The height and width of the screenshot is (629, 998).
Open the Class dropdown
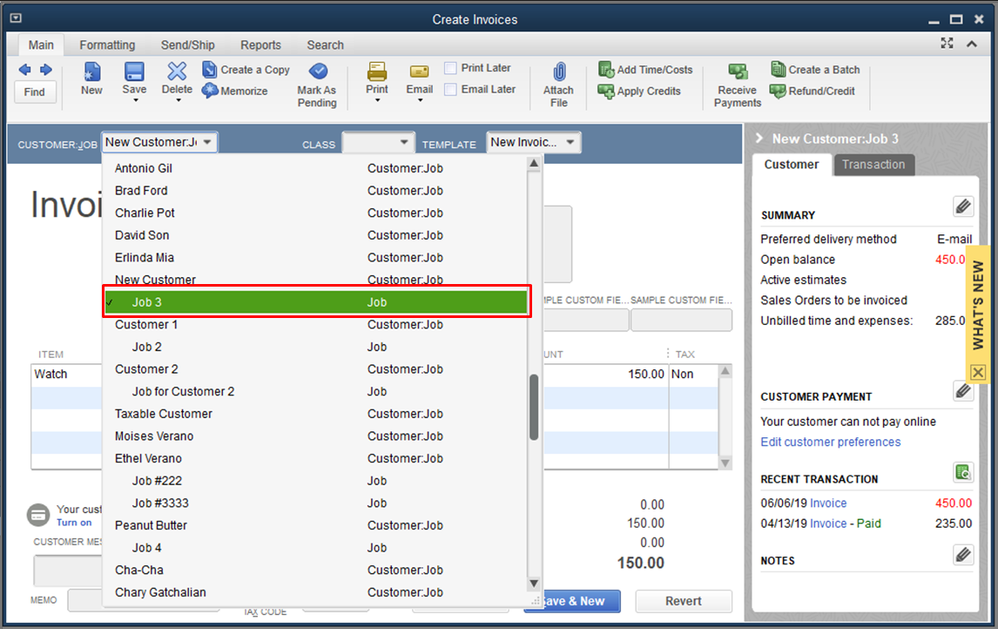coord(404,142)
